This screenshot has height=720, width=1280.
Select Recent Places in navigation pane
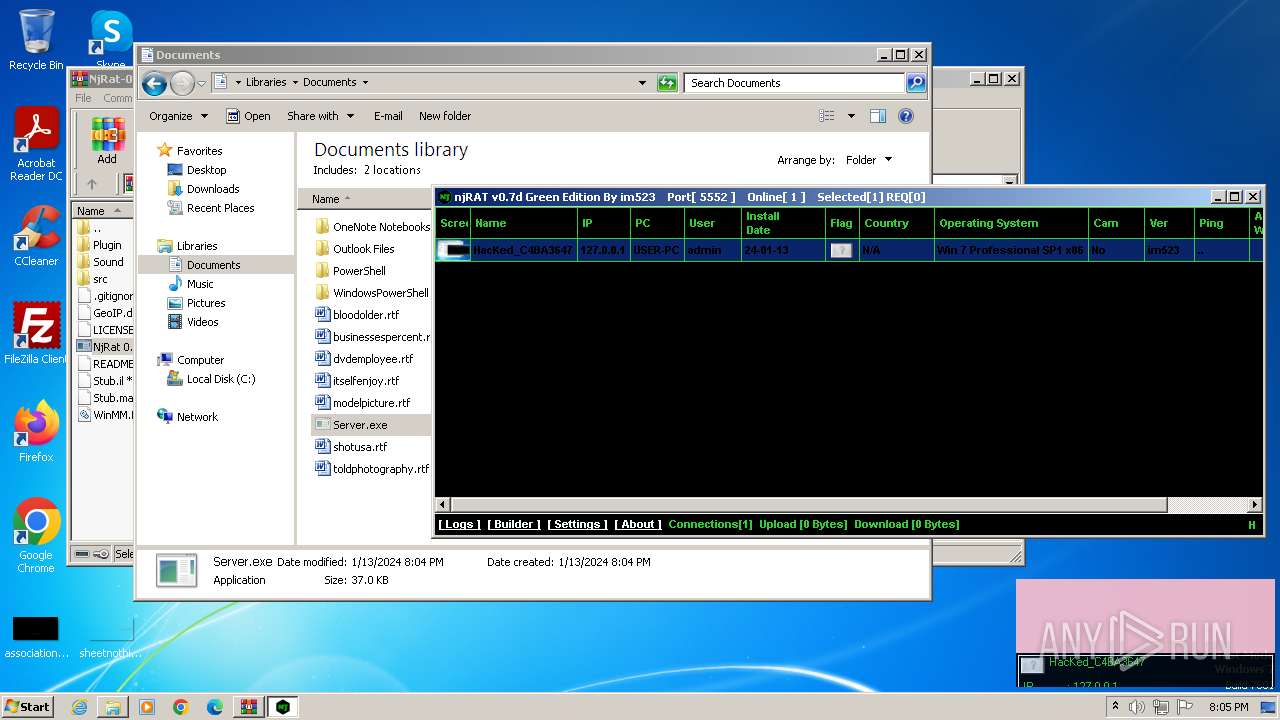click(220, 208)
